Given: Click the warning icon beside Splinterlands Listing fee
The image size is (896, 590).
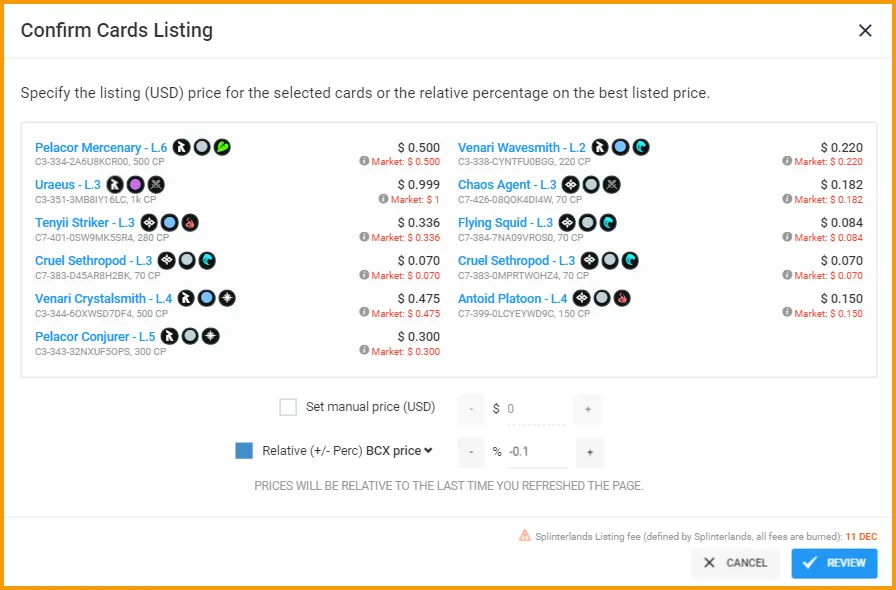Looking at the screenshot, I should click(x=525, y=536).
